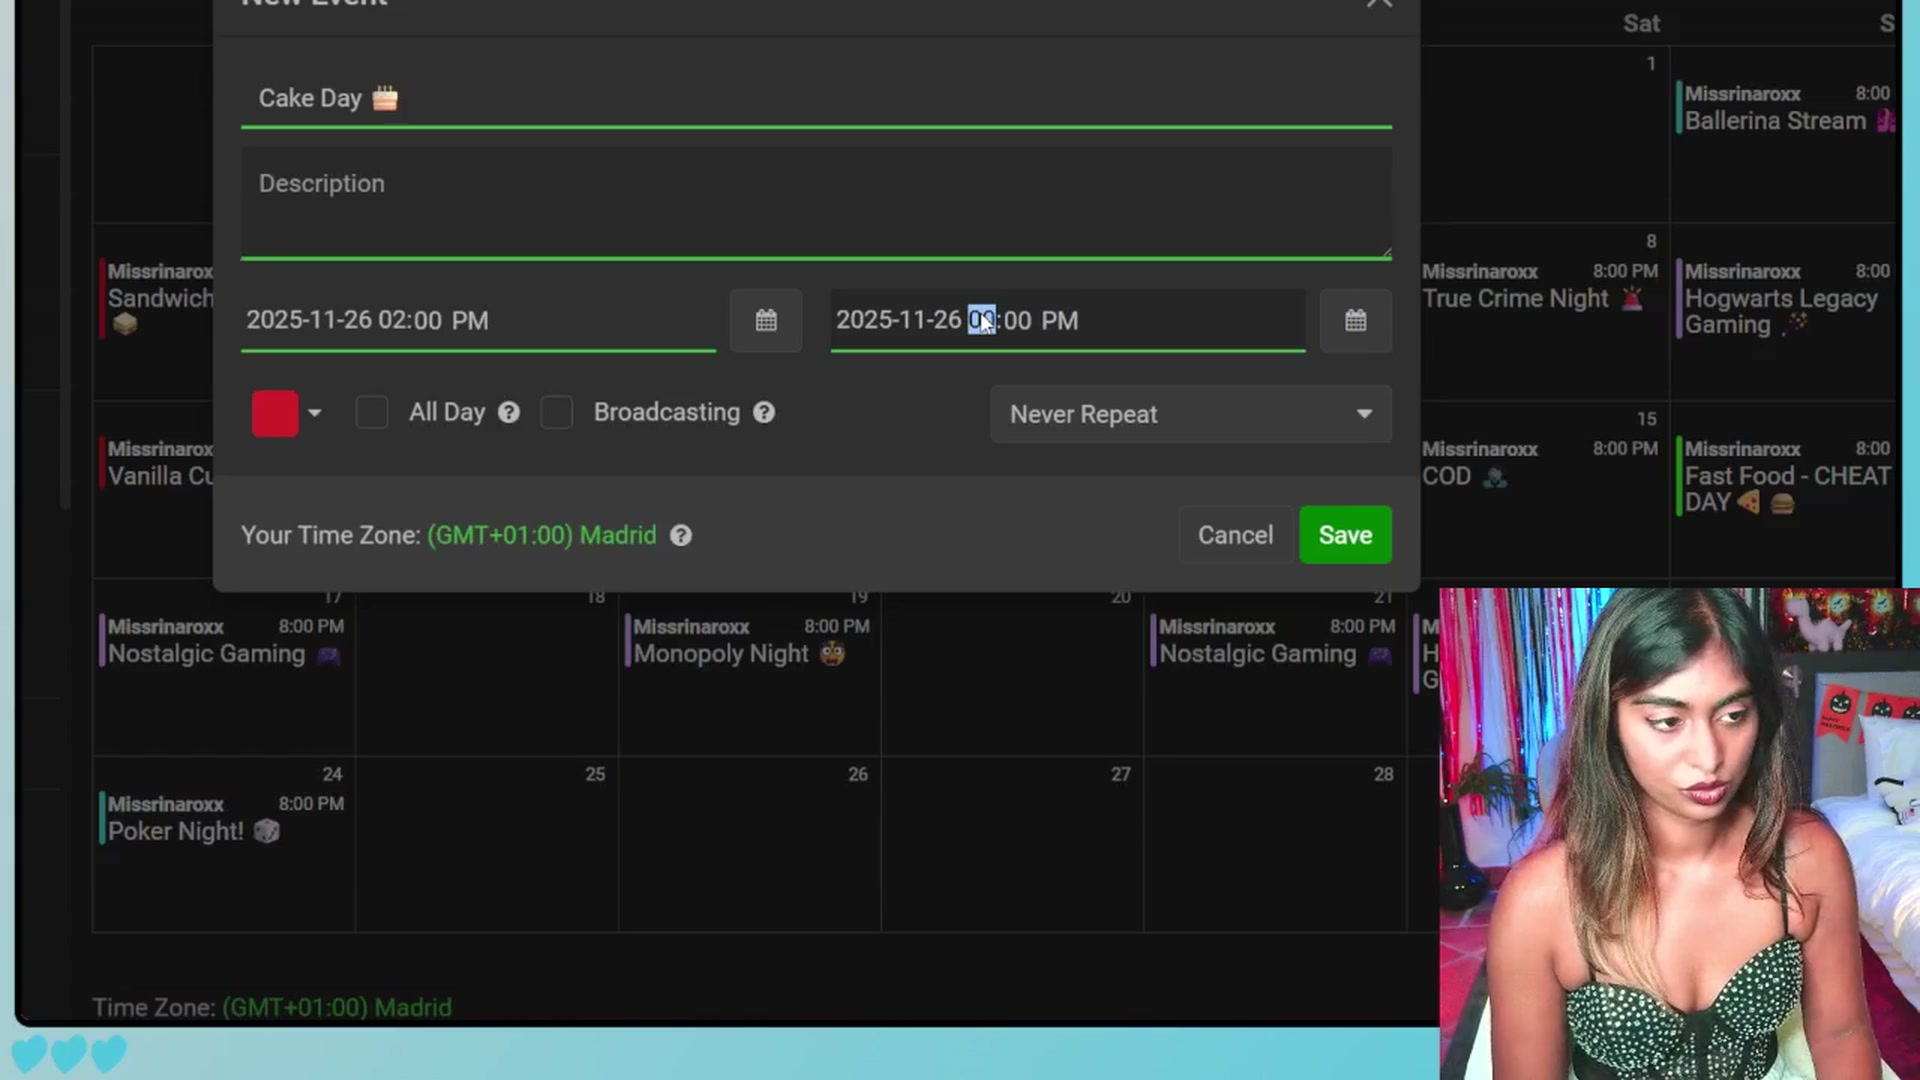The image size is (1920, 1080).
Task: Open end date calendar picker icon
Action: coord(1355,320)
